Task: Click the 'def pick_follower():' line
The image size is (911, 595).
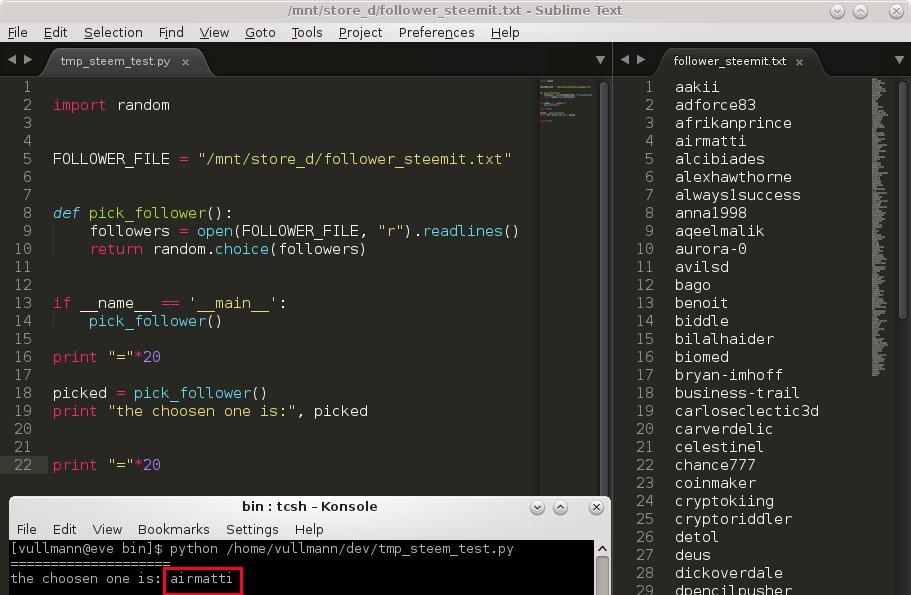Action: pos(142,213)
